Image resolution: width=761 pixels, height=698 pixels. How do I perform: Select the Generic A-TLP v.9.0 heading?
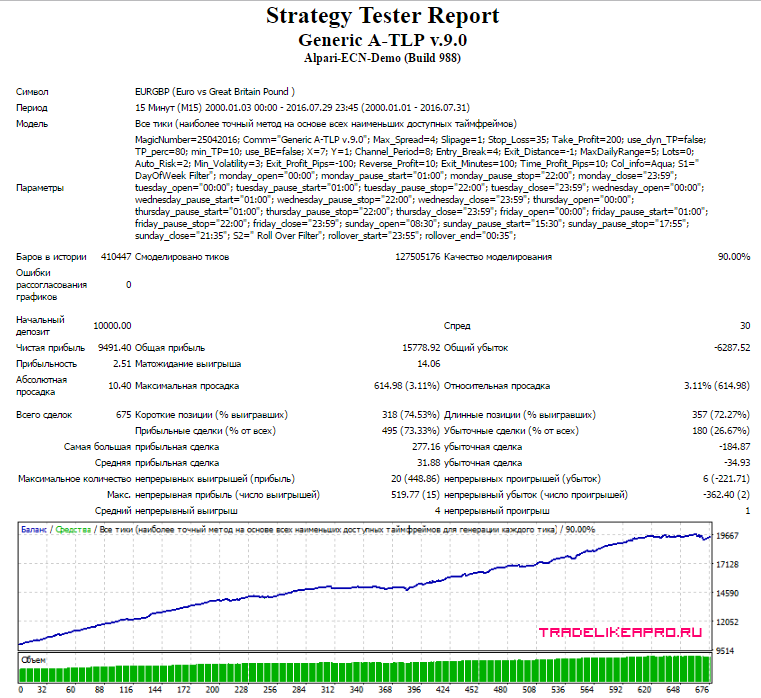pyautogui.click(x=382, y=40)
